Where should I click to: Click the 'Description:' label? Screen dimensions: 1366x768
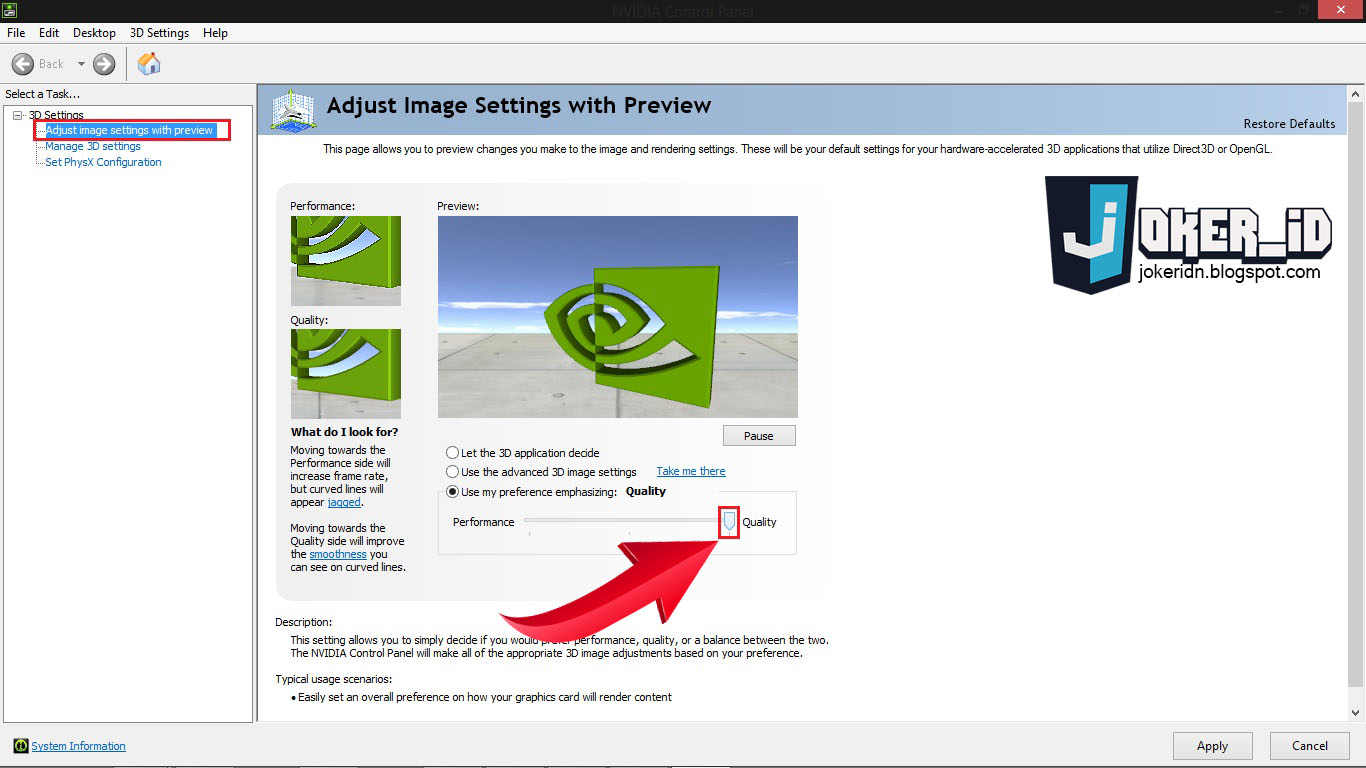coord(304,622)
